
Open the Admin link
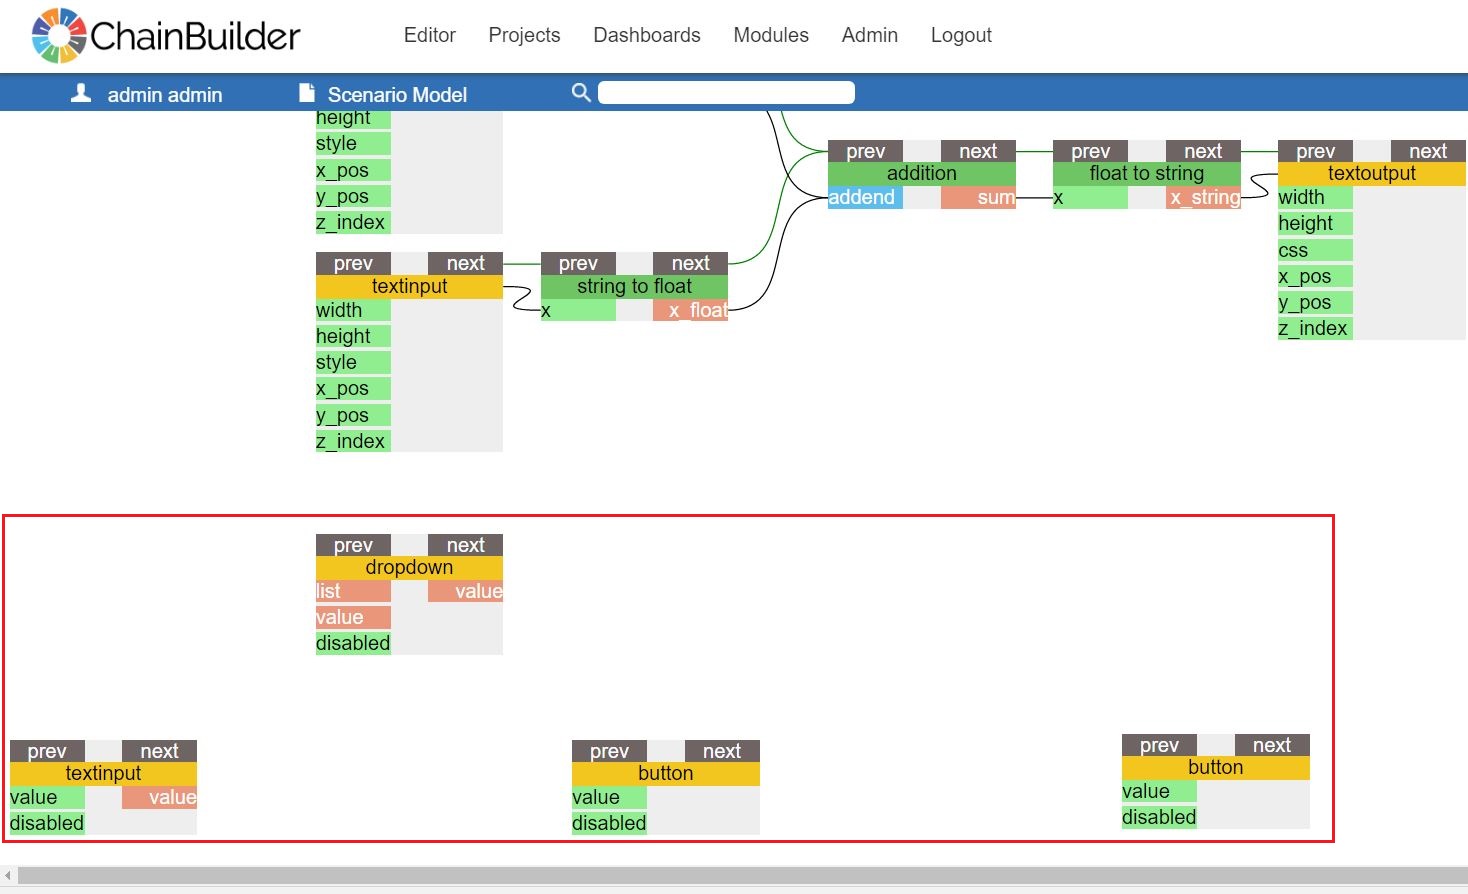point(869,35)
